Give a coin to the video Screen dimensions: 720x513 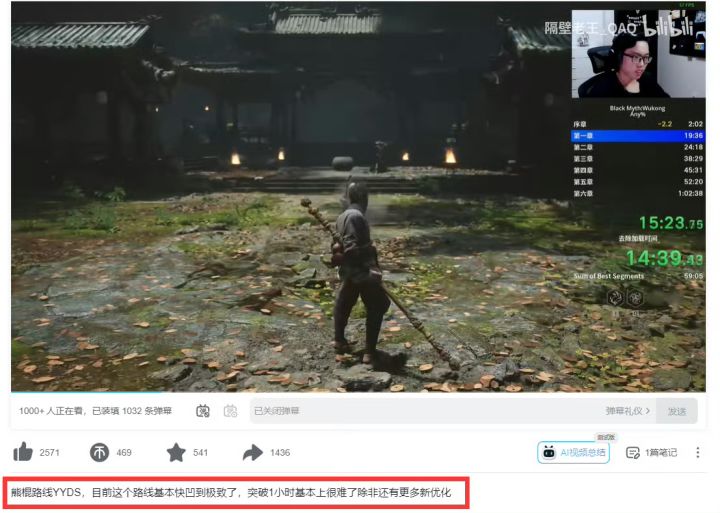[x=99, y=452]
